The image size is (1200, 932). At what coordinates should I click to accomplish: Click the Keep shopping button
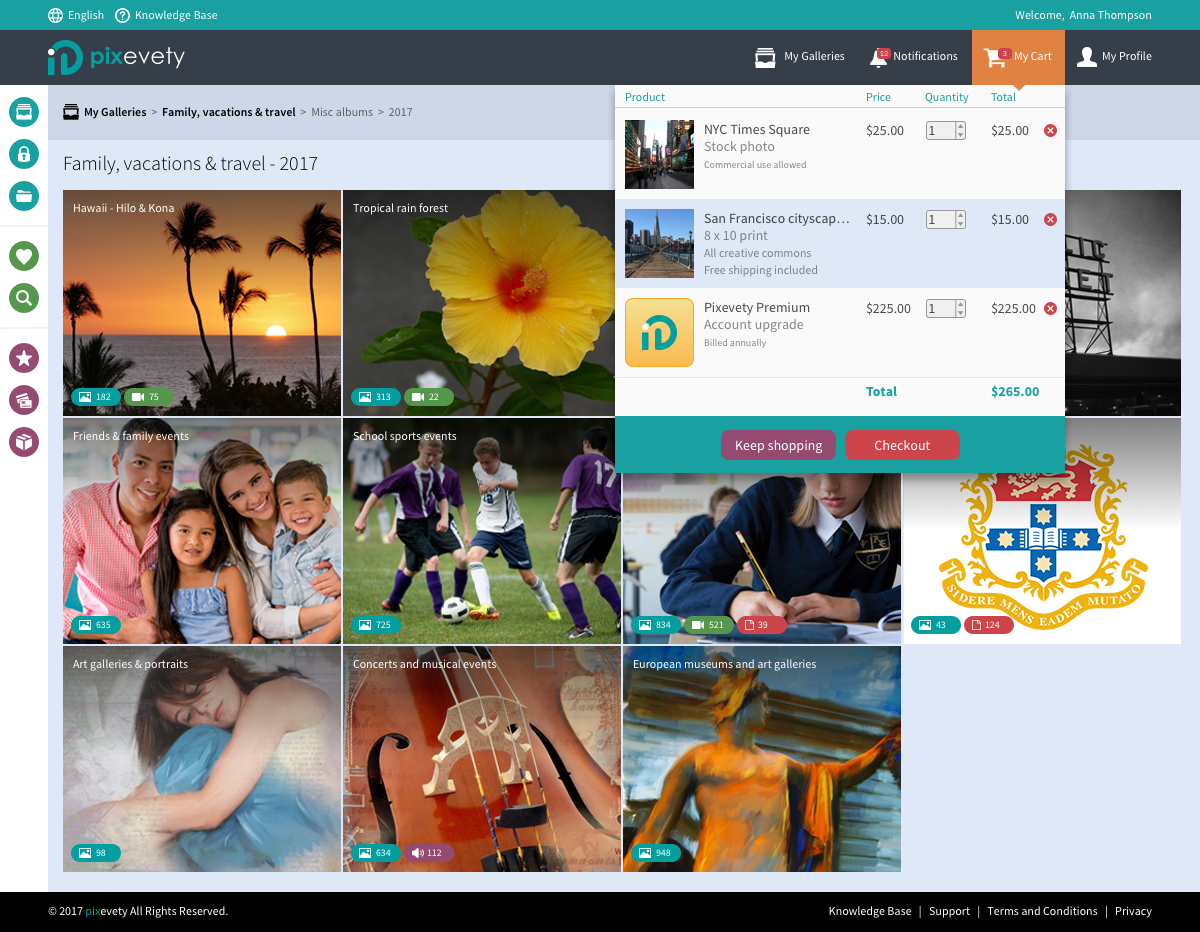pos(778,445)
